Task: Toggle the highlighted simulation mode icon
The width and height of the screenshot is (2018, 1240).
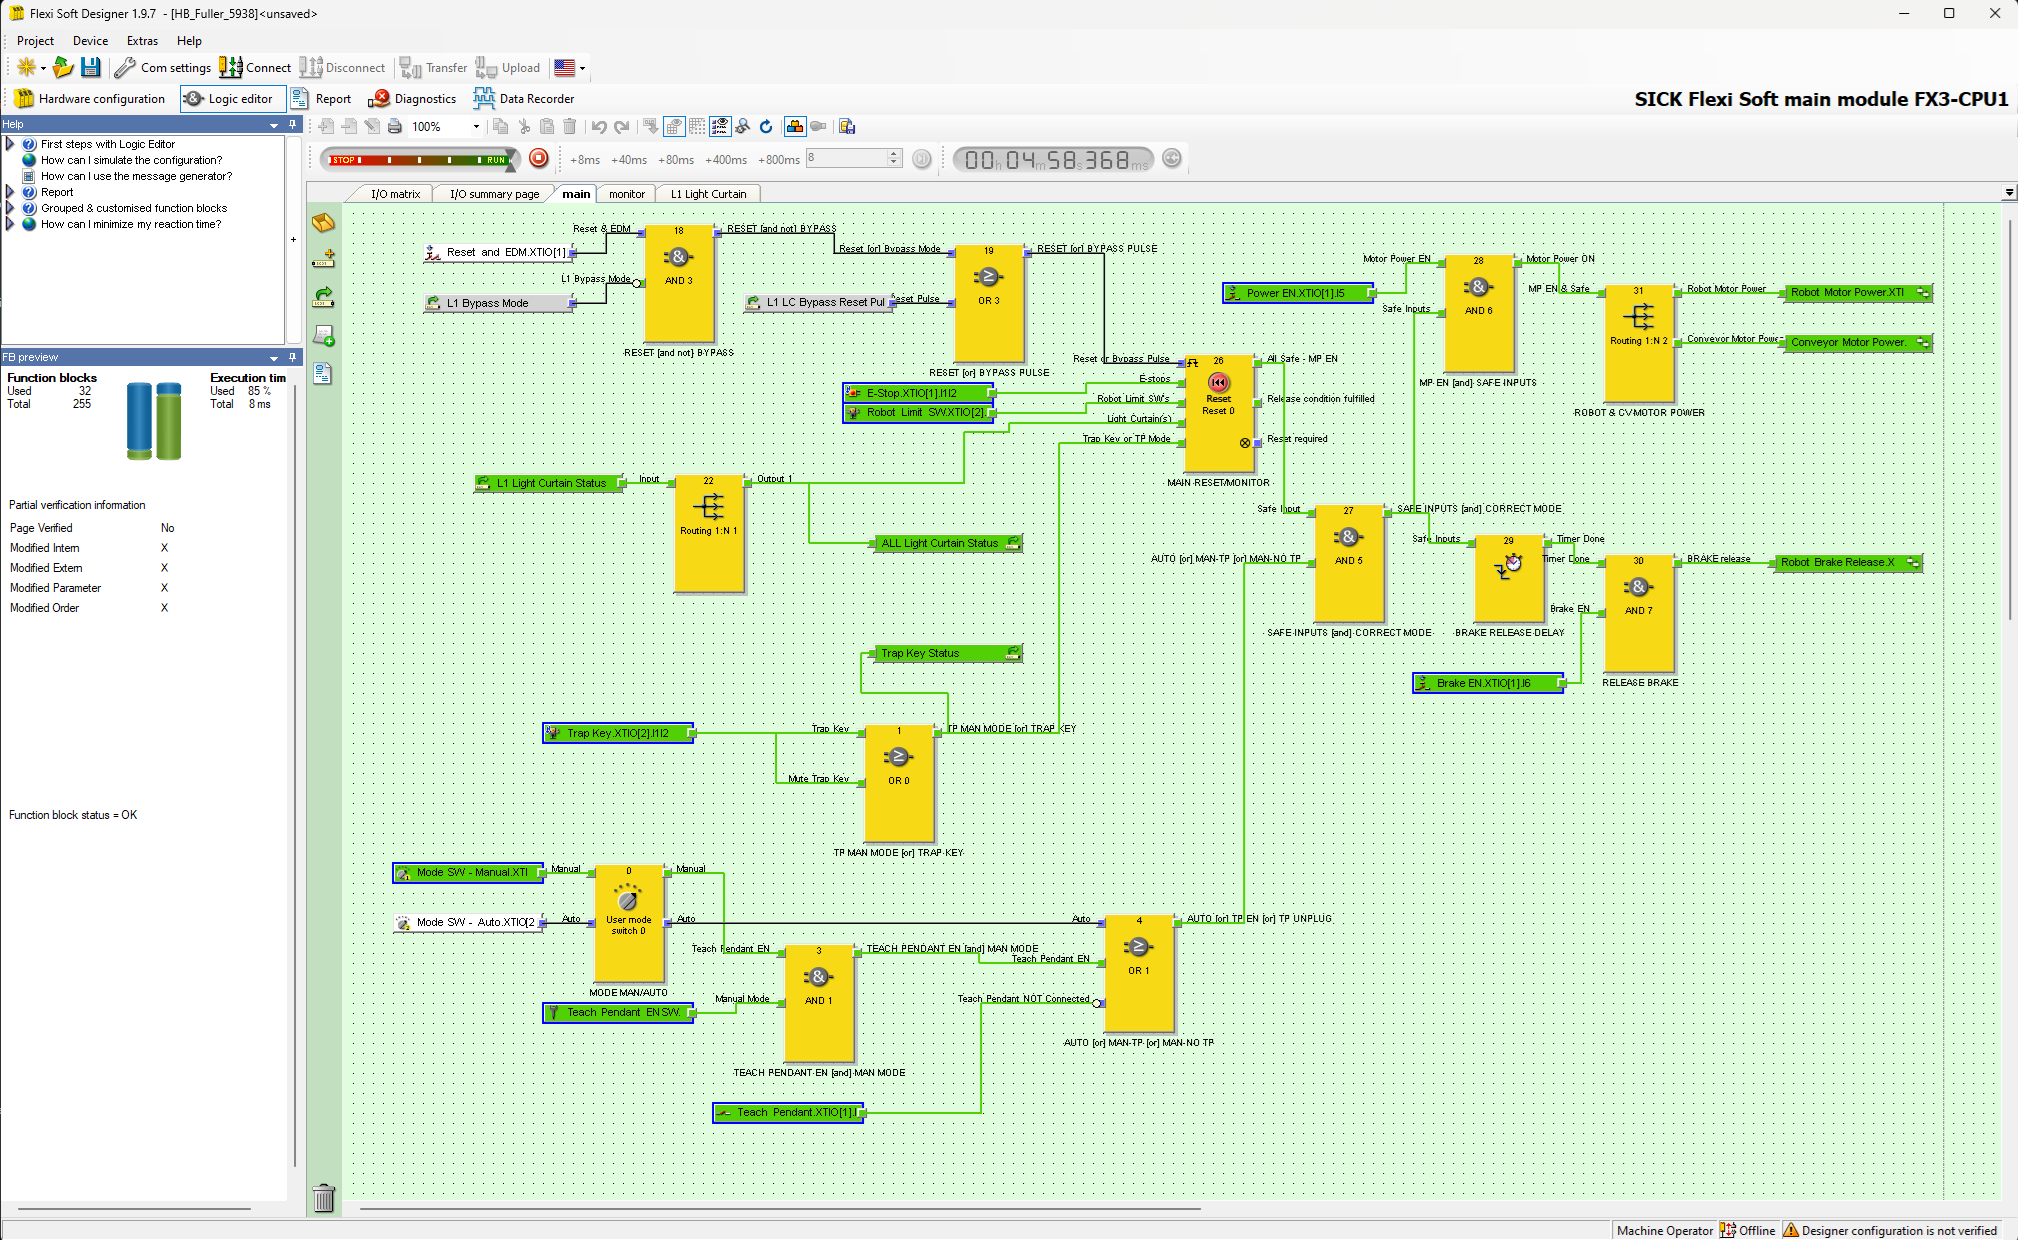Action: pyautogui.click(x=795, y=127)
